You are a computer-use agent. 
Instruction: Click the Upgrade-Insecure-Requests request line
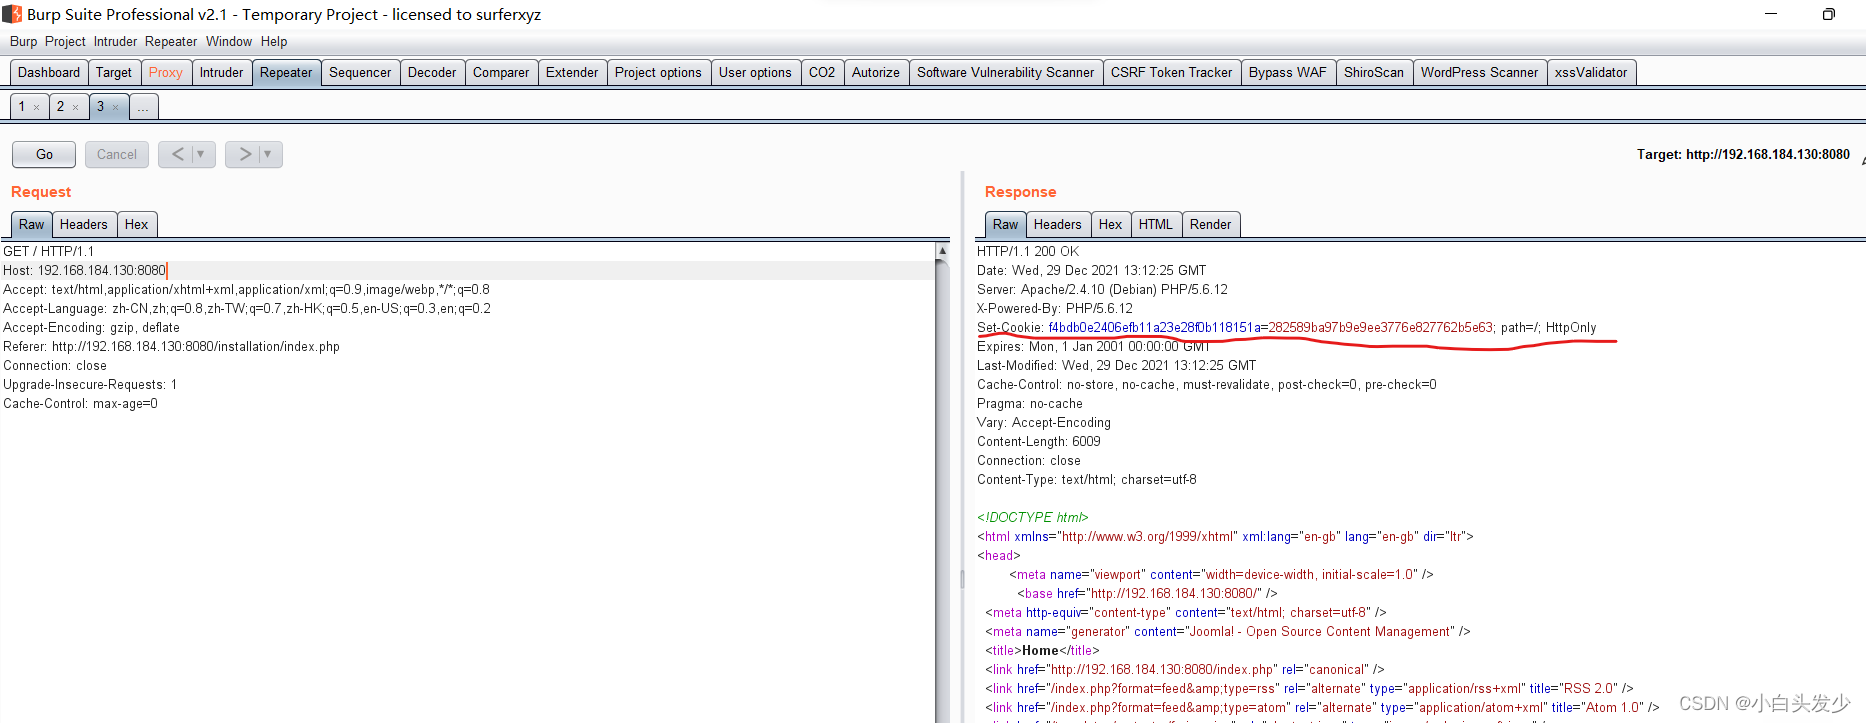click(x=90, y=384)
